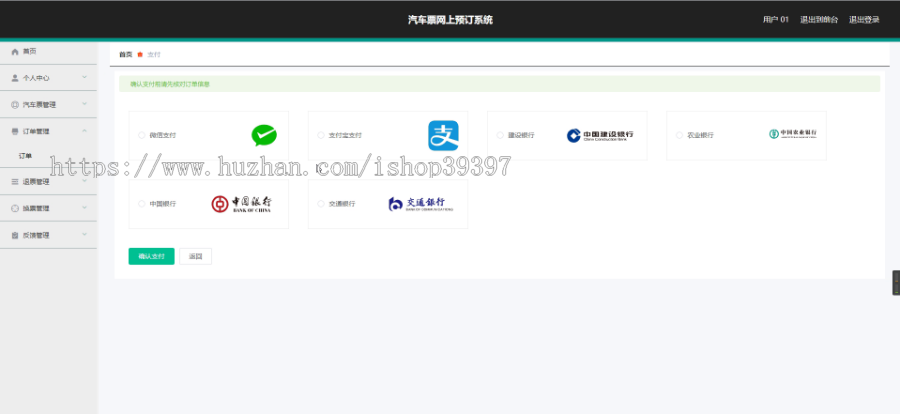
Task: Click the Bank of Communications logo
Action: pos(420,204)
